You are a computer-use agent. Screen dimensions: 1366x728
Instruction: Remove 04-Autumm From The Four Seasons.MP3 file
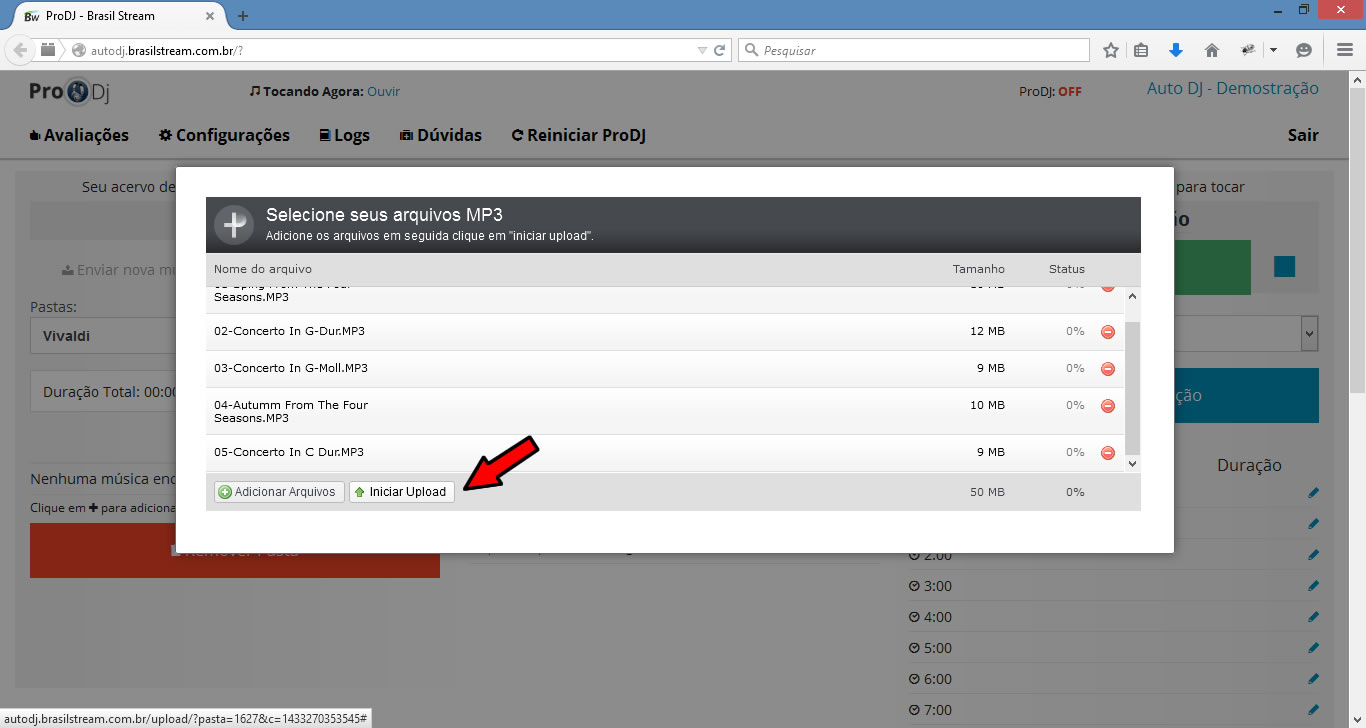(x=1108, y=406)
